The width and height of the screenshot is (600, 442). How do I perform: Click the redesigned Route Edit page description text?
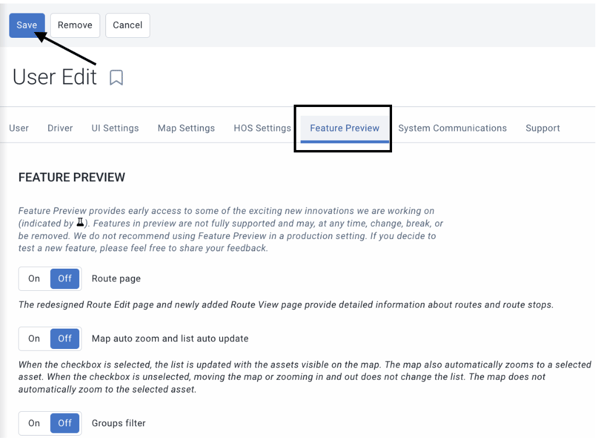pyautogui.click(x=286, y=305)
